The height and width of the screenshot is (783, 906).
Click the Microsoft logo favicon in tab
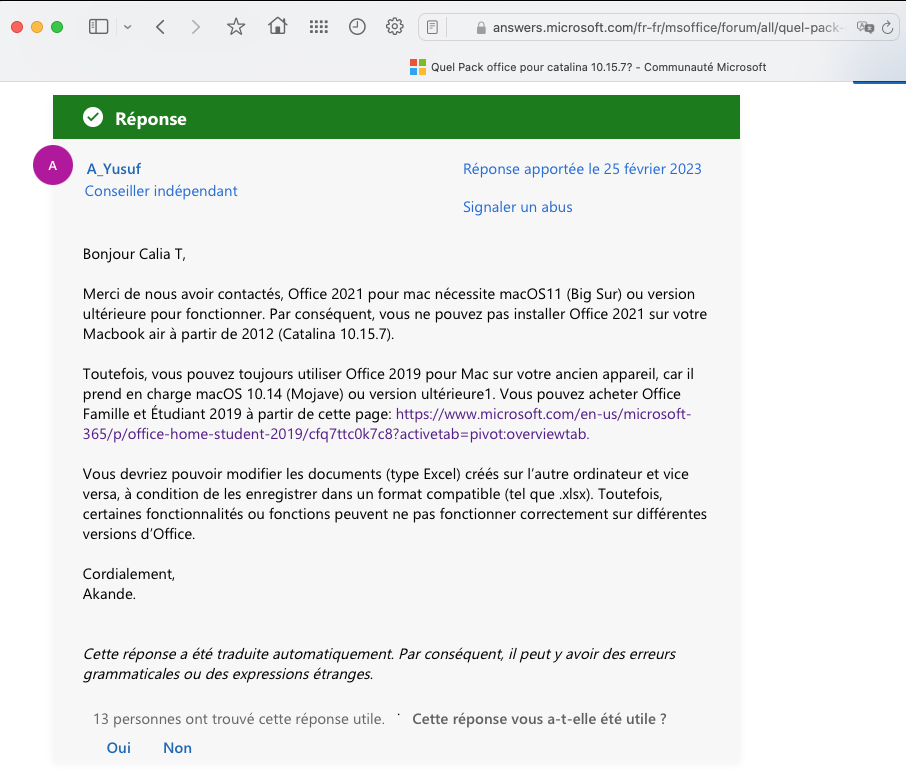pyautogui.click(x=418, y=67)
